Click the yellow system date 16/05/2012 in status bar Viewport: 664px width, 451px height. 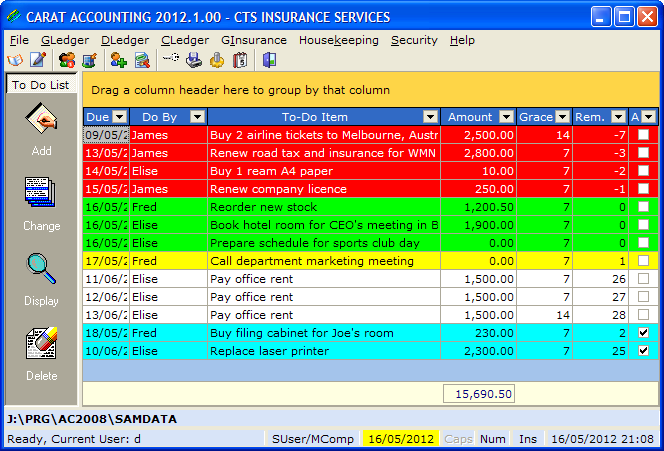click(401, 439)
